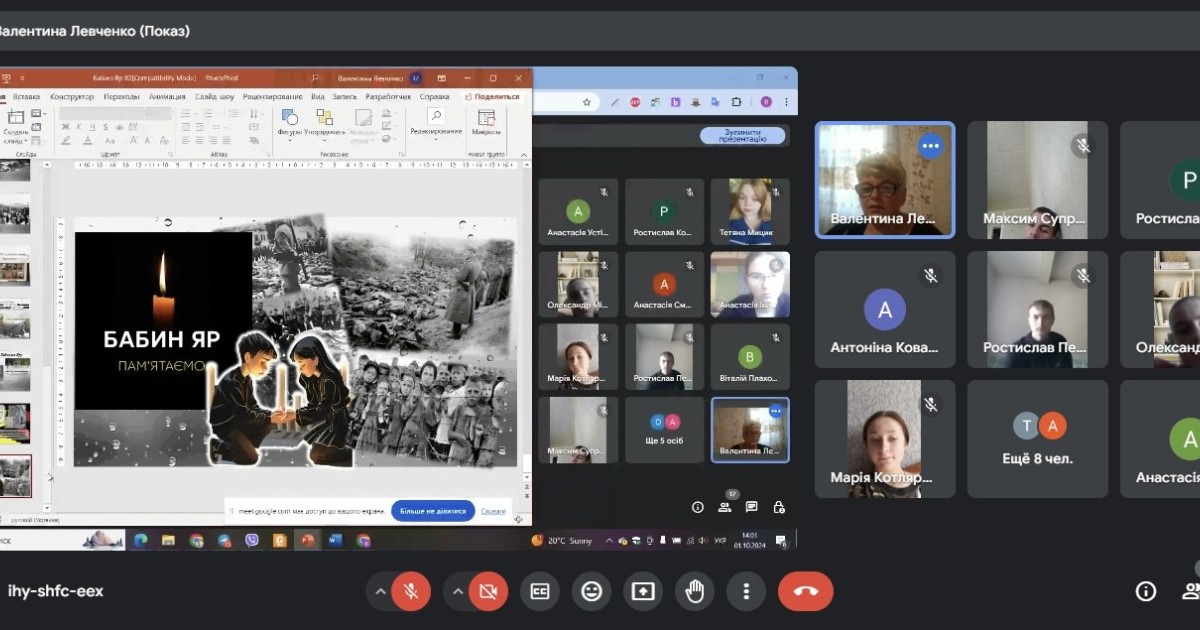Click the PowerPoint title bar search icon
The image size is (1200, 630).
(315, 77)
